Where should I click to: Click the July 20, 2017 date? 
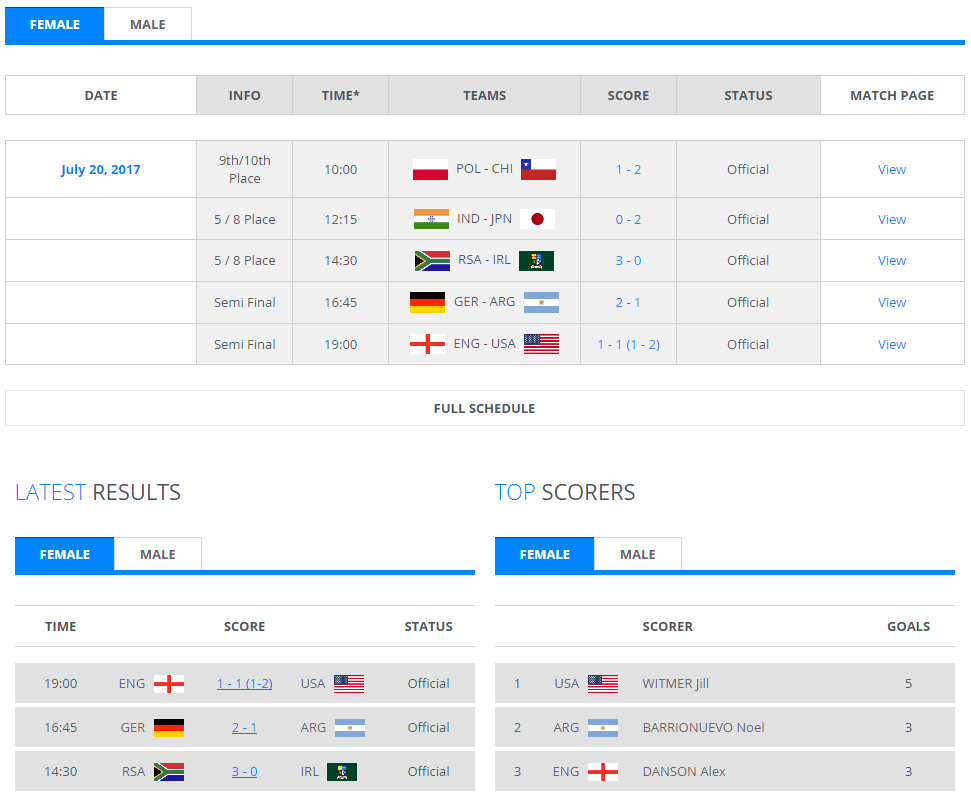101,169
